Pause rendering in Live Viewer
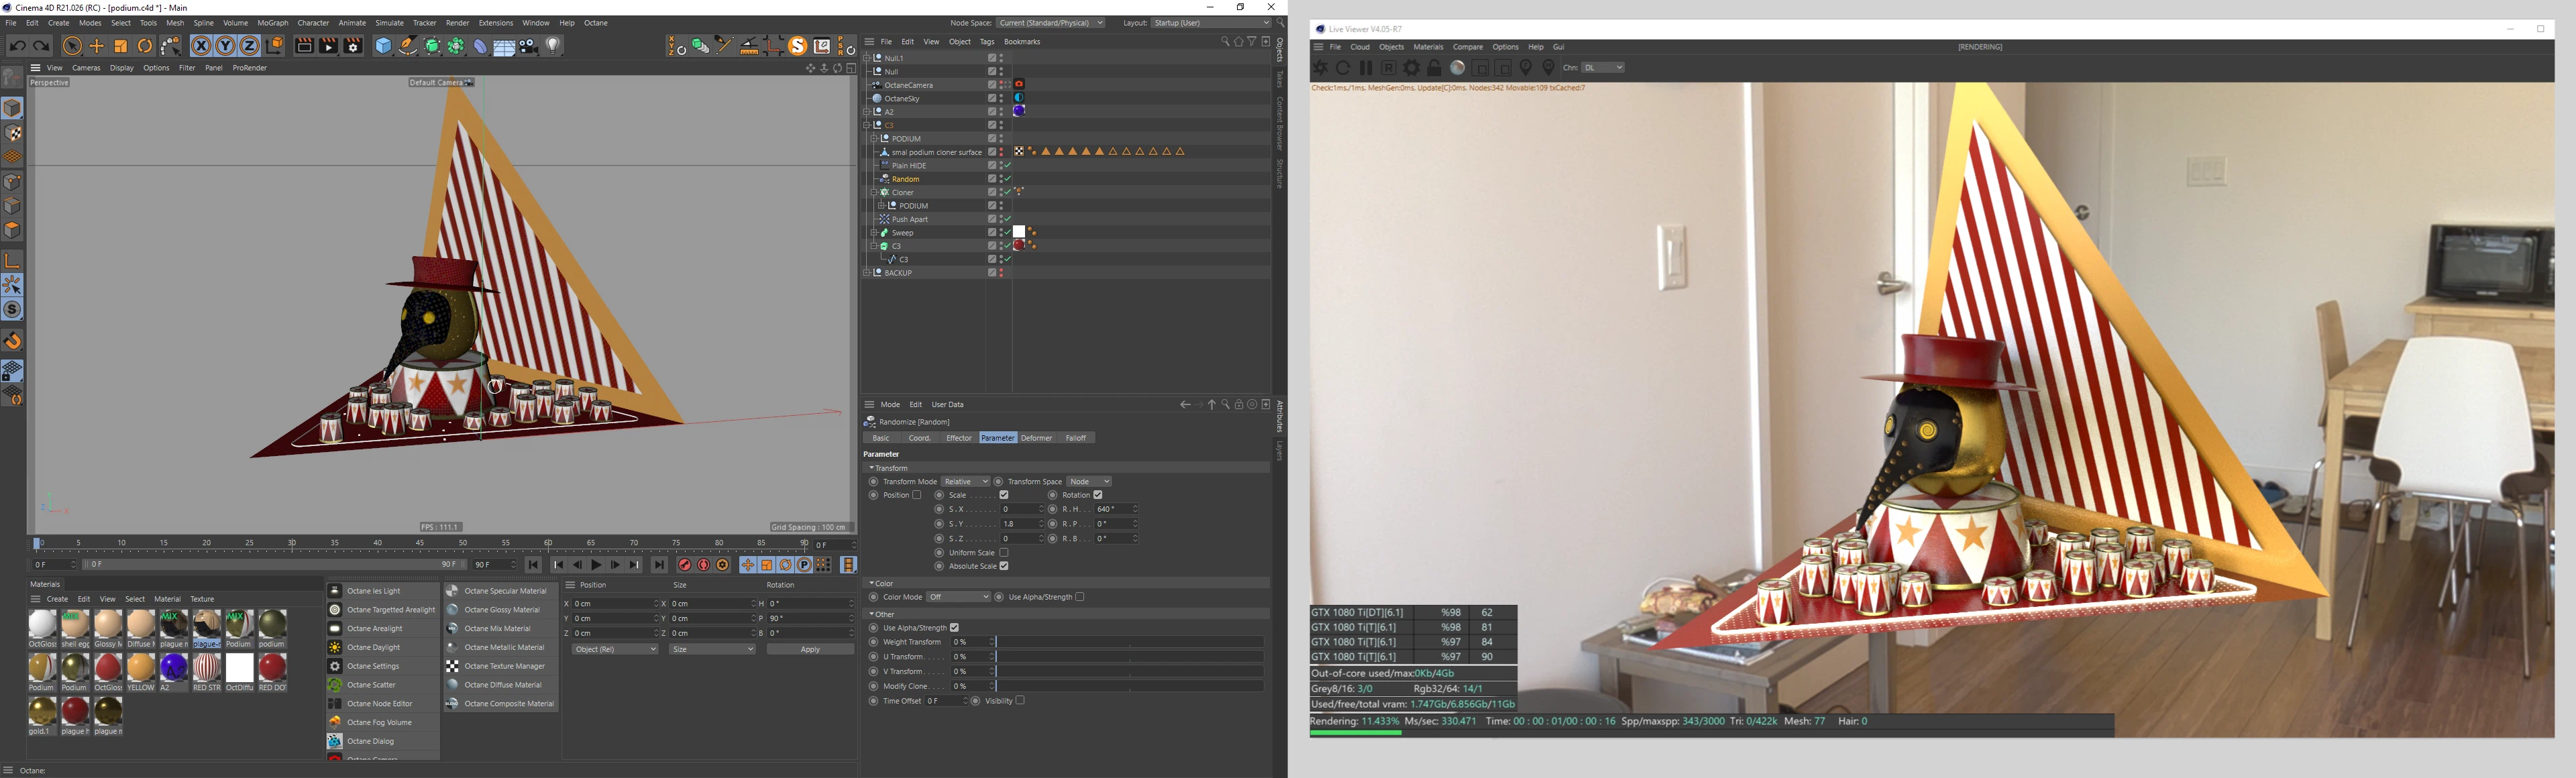Screen dimensions: 2576x778 [x=1365, y=68]
